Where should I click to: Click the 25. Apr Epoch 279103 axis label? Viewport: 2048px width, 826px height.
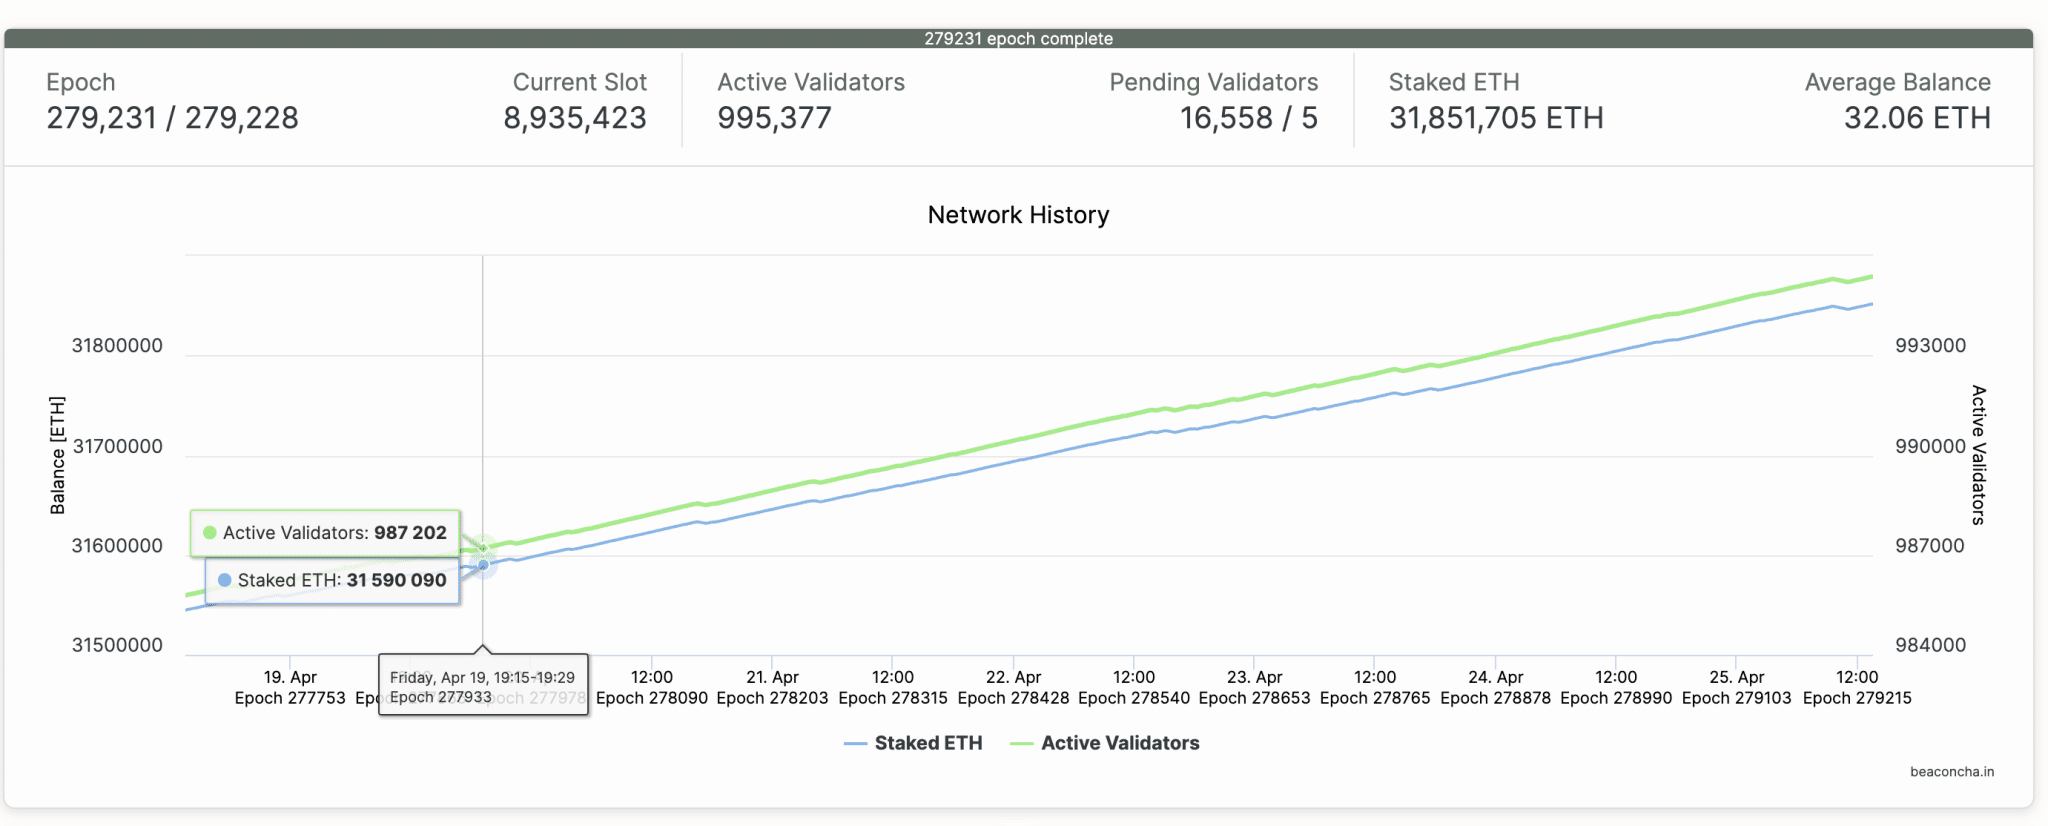pyautogui.click(x=1737, y=688)
